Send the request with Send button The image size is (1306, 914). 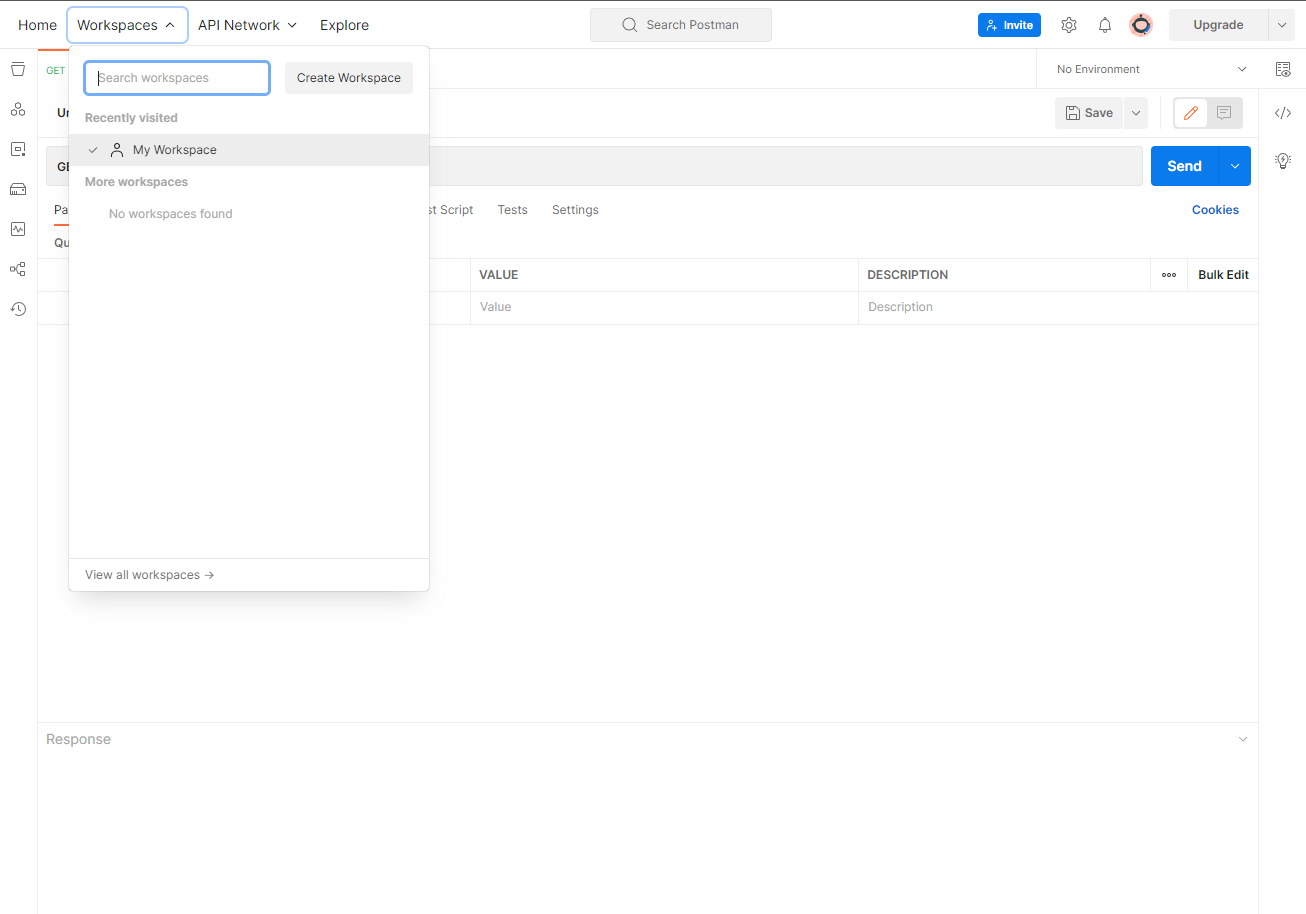pyautogui.click(x=1184, y=166)
